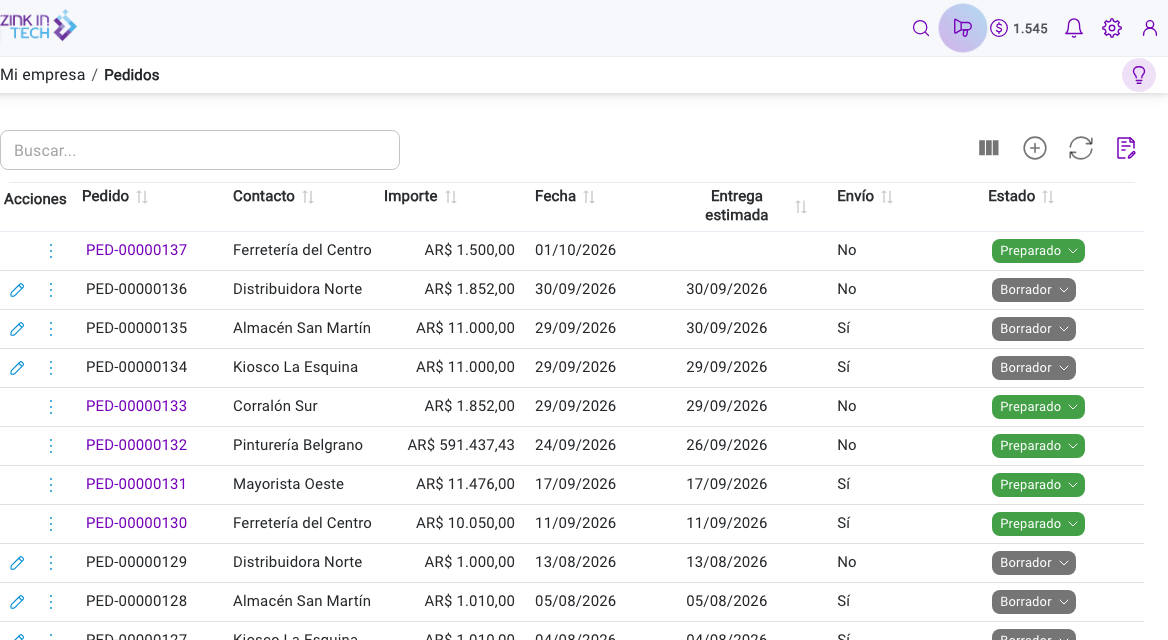This screenshot has width=1168, height=640.
Task: Open Preparado status dropdown for PED-00000133
Action: [x=1038, y=407]
